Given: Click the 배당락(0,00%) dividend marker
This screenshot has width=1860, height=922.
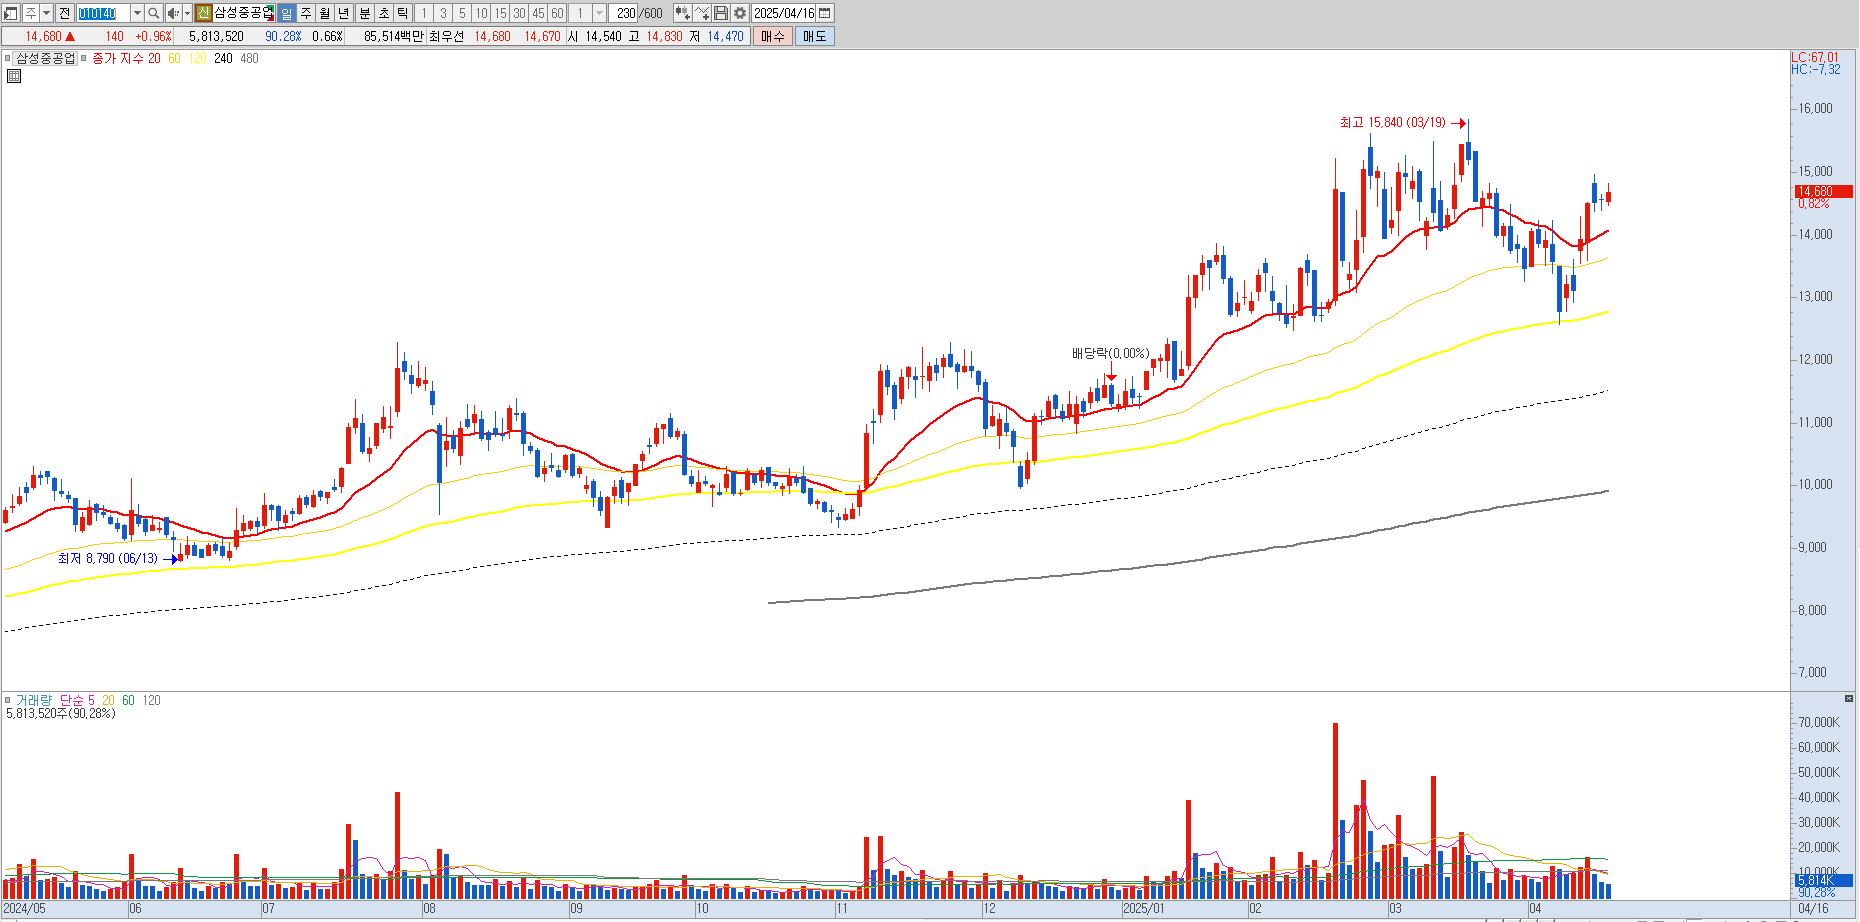Looking at the screenshot, I should coord(1110,353).
